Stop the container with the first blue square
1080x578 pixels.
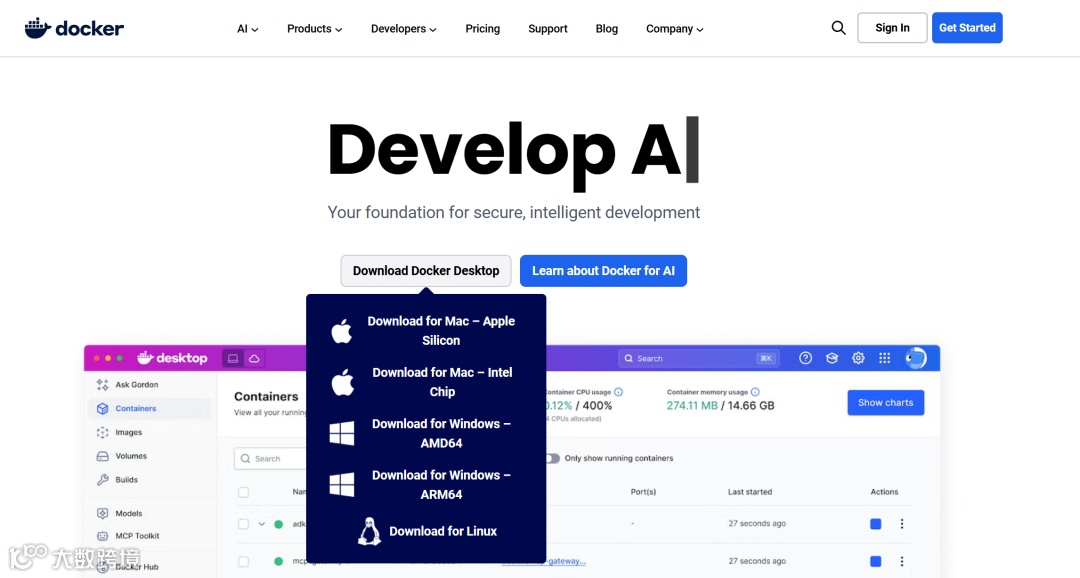(x=875, y=524)
